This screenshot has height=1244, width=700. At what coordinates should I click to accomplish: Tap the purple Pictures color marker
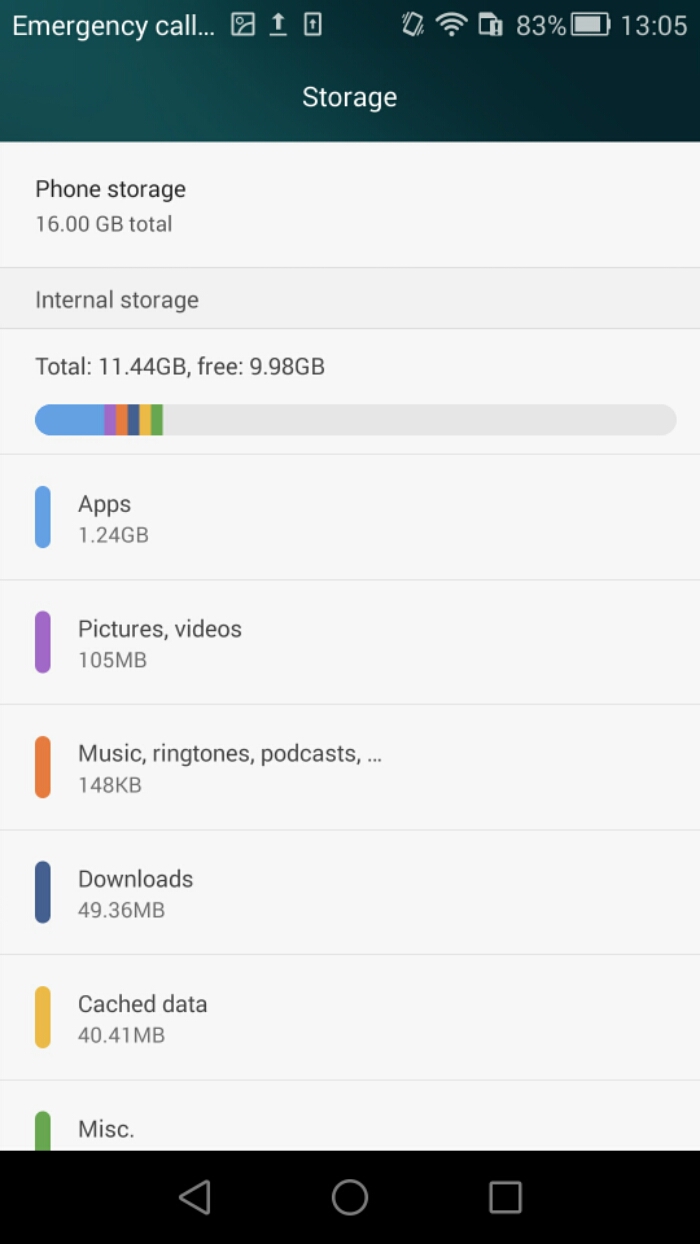coord(43,642)
